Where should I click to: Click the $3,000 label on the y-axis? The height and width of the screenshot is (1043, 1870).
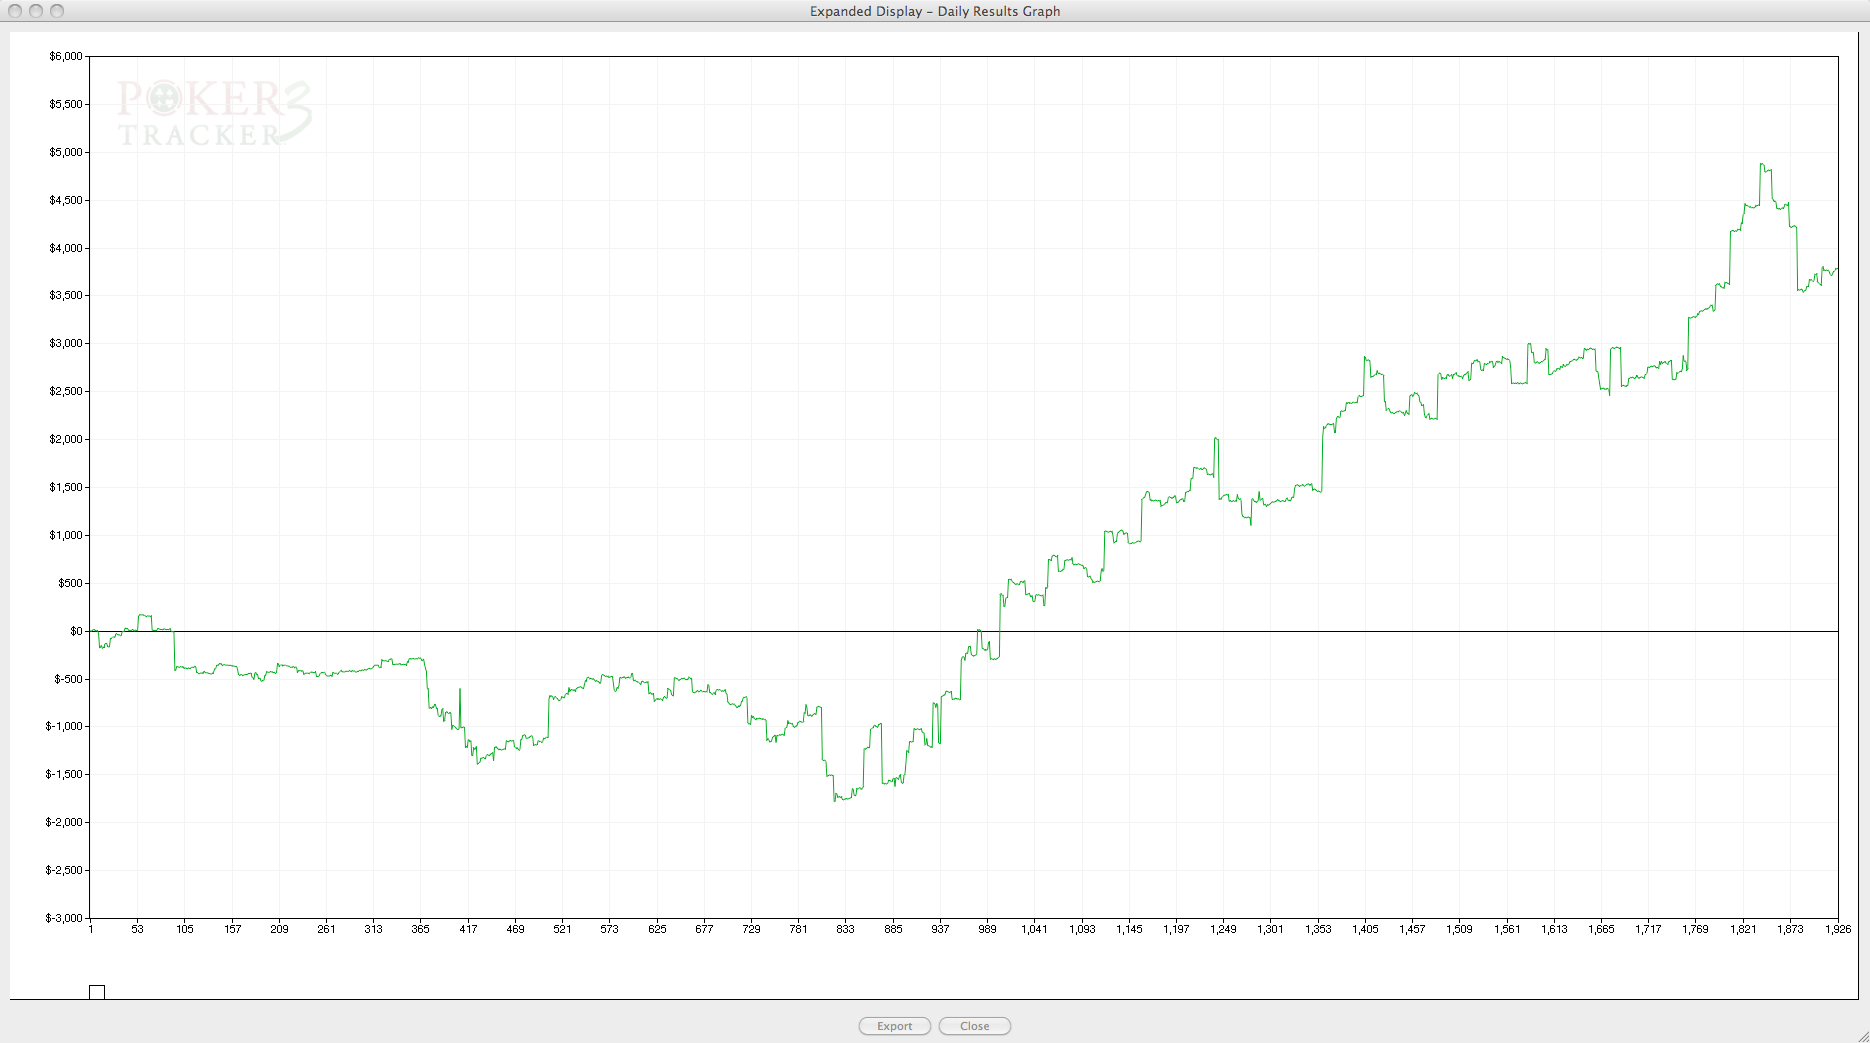point(66,343)
